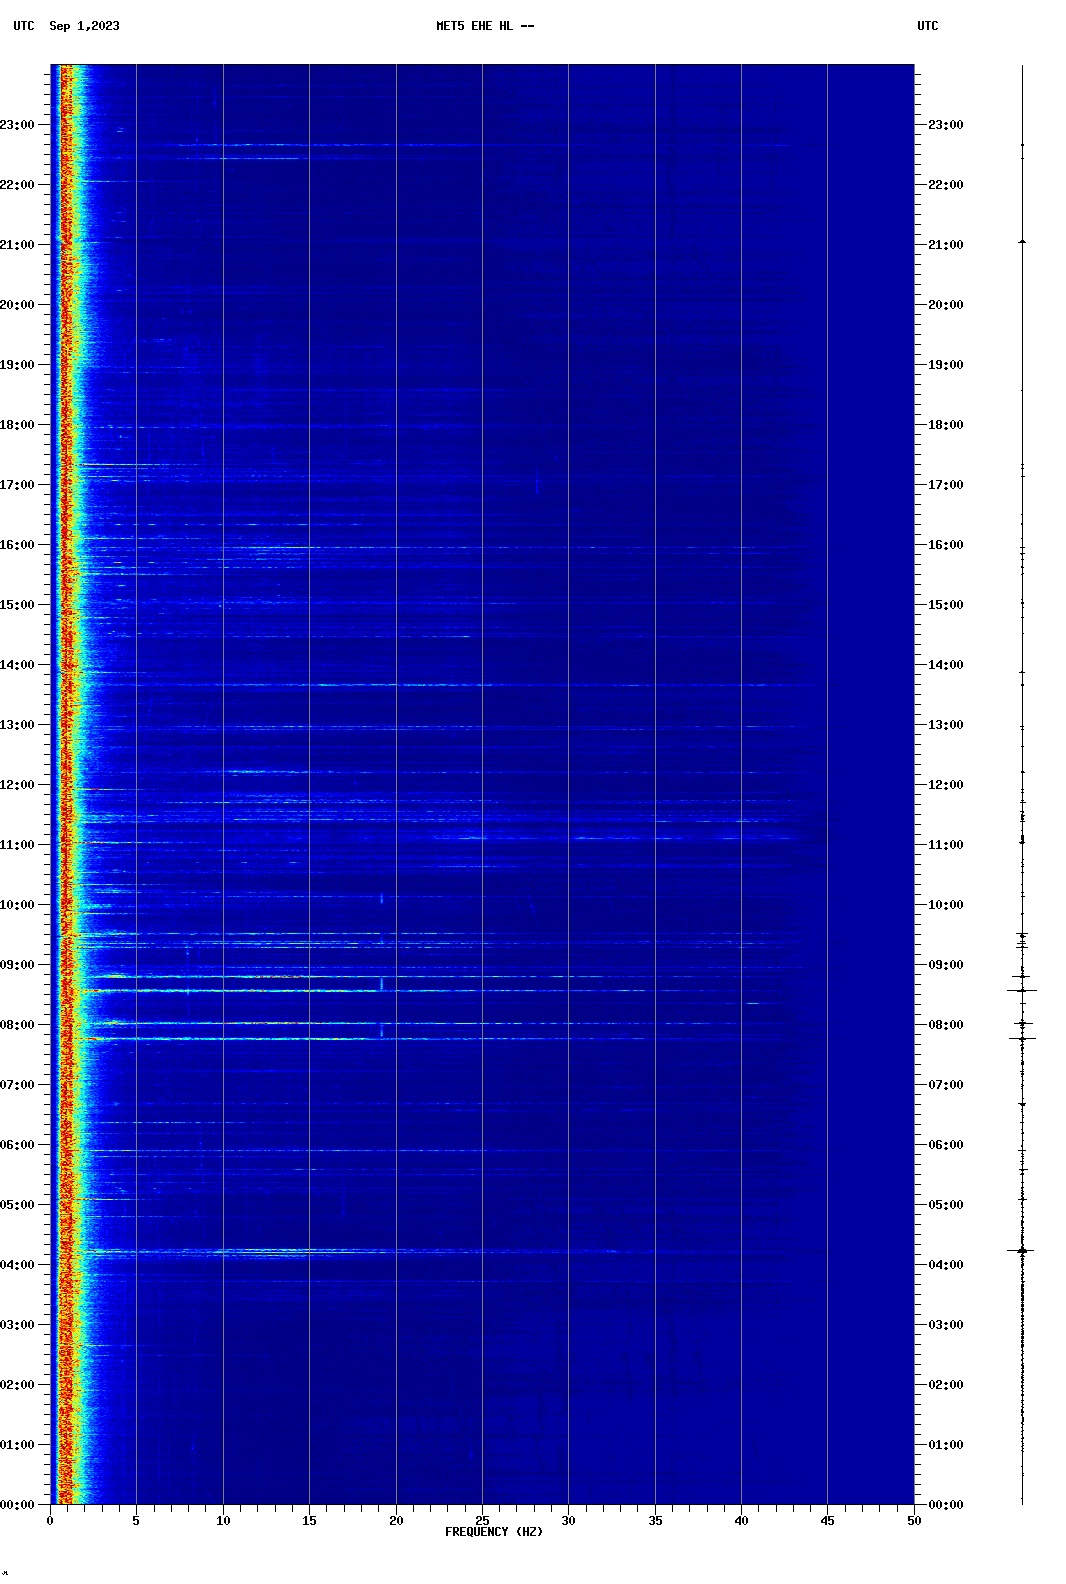The image size is (1066, 1584).
Task: Click the 12:00 mark on right time axis
Action: click(945, 785)
